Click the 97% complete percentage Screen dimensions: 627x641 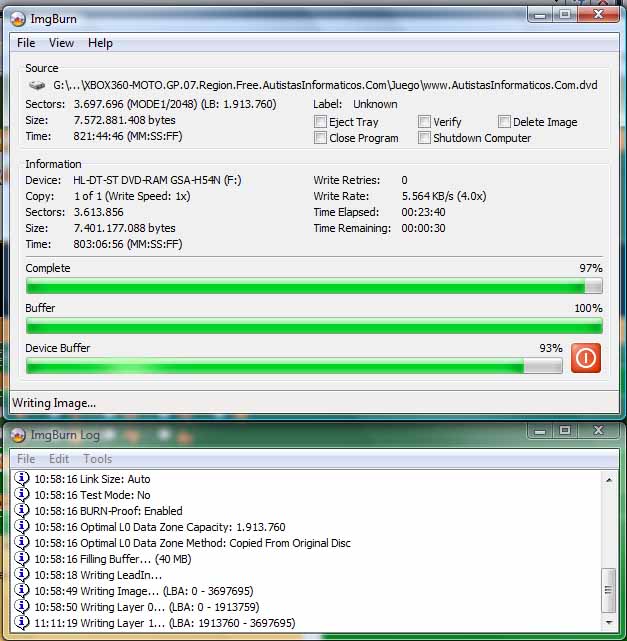(x=591, y=268)
